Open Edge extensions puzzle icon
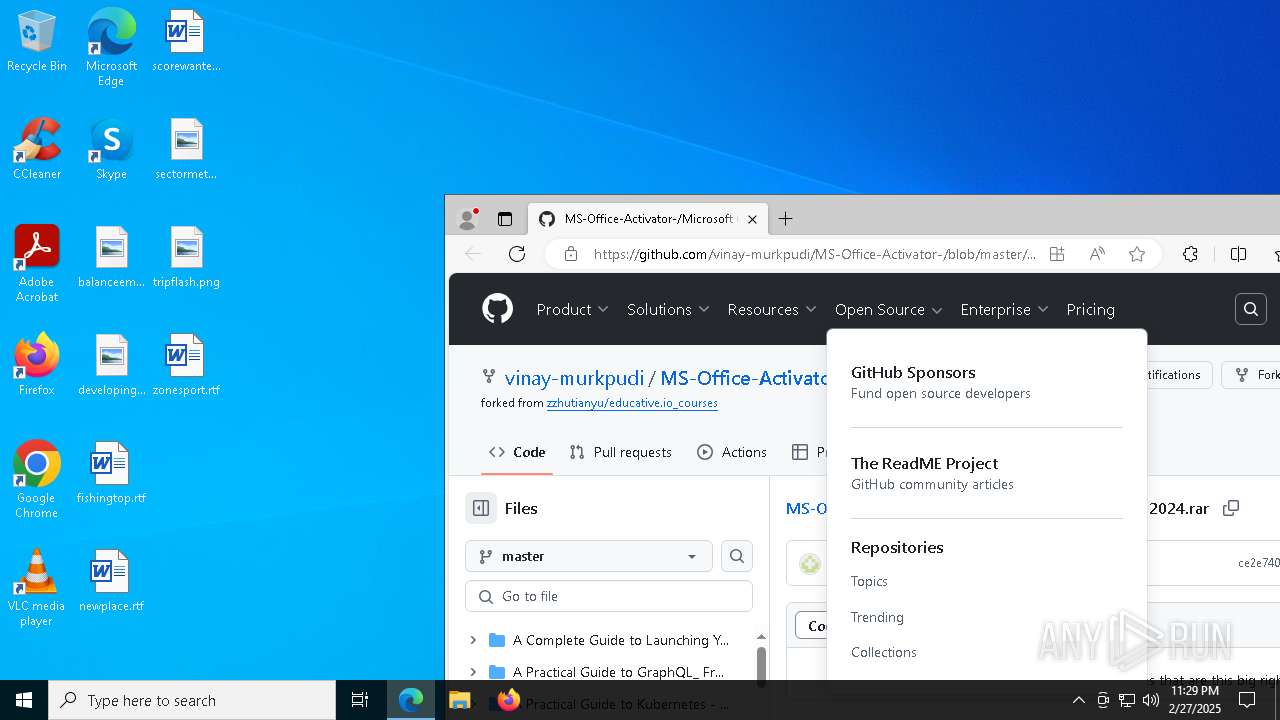1280x720 pixels. 1190,254
